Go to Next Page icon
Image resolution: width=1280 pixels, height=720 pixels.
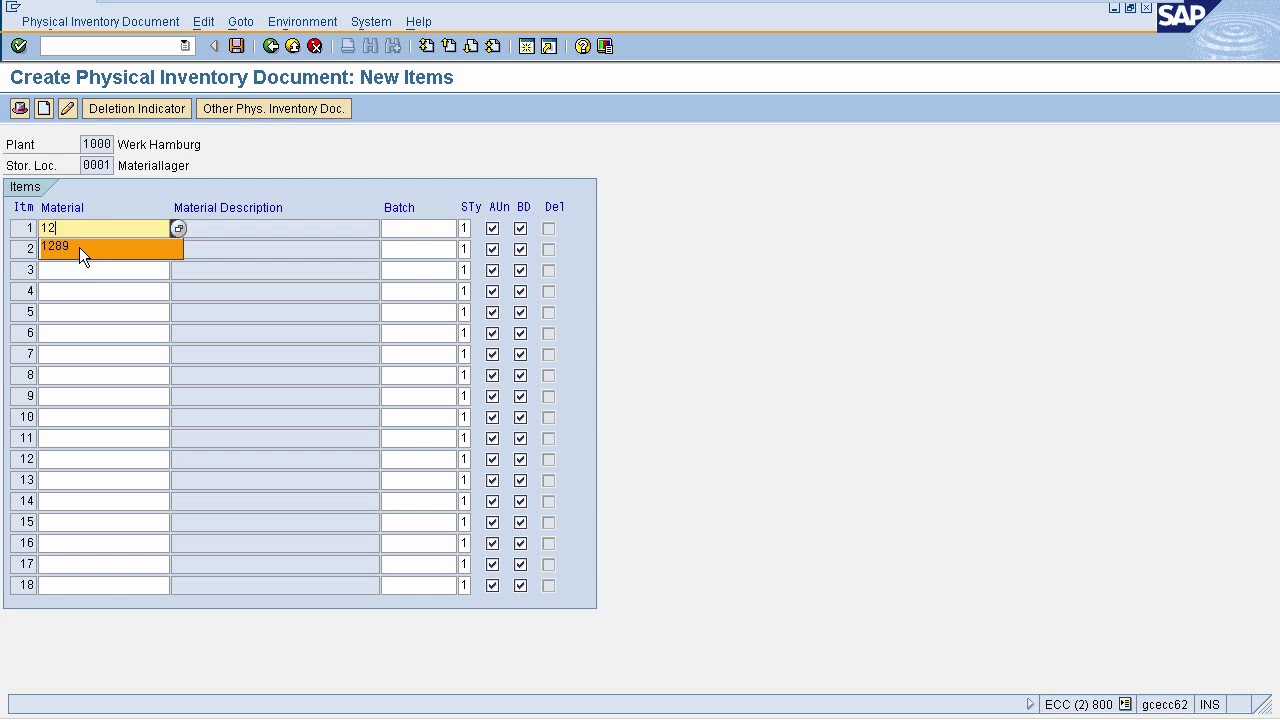tap(471, 46)
